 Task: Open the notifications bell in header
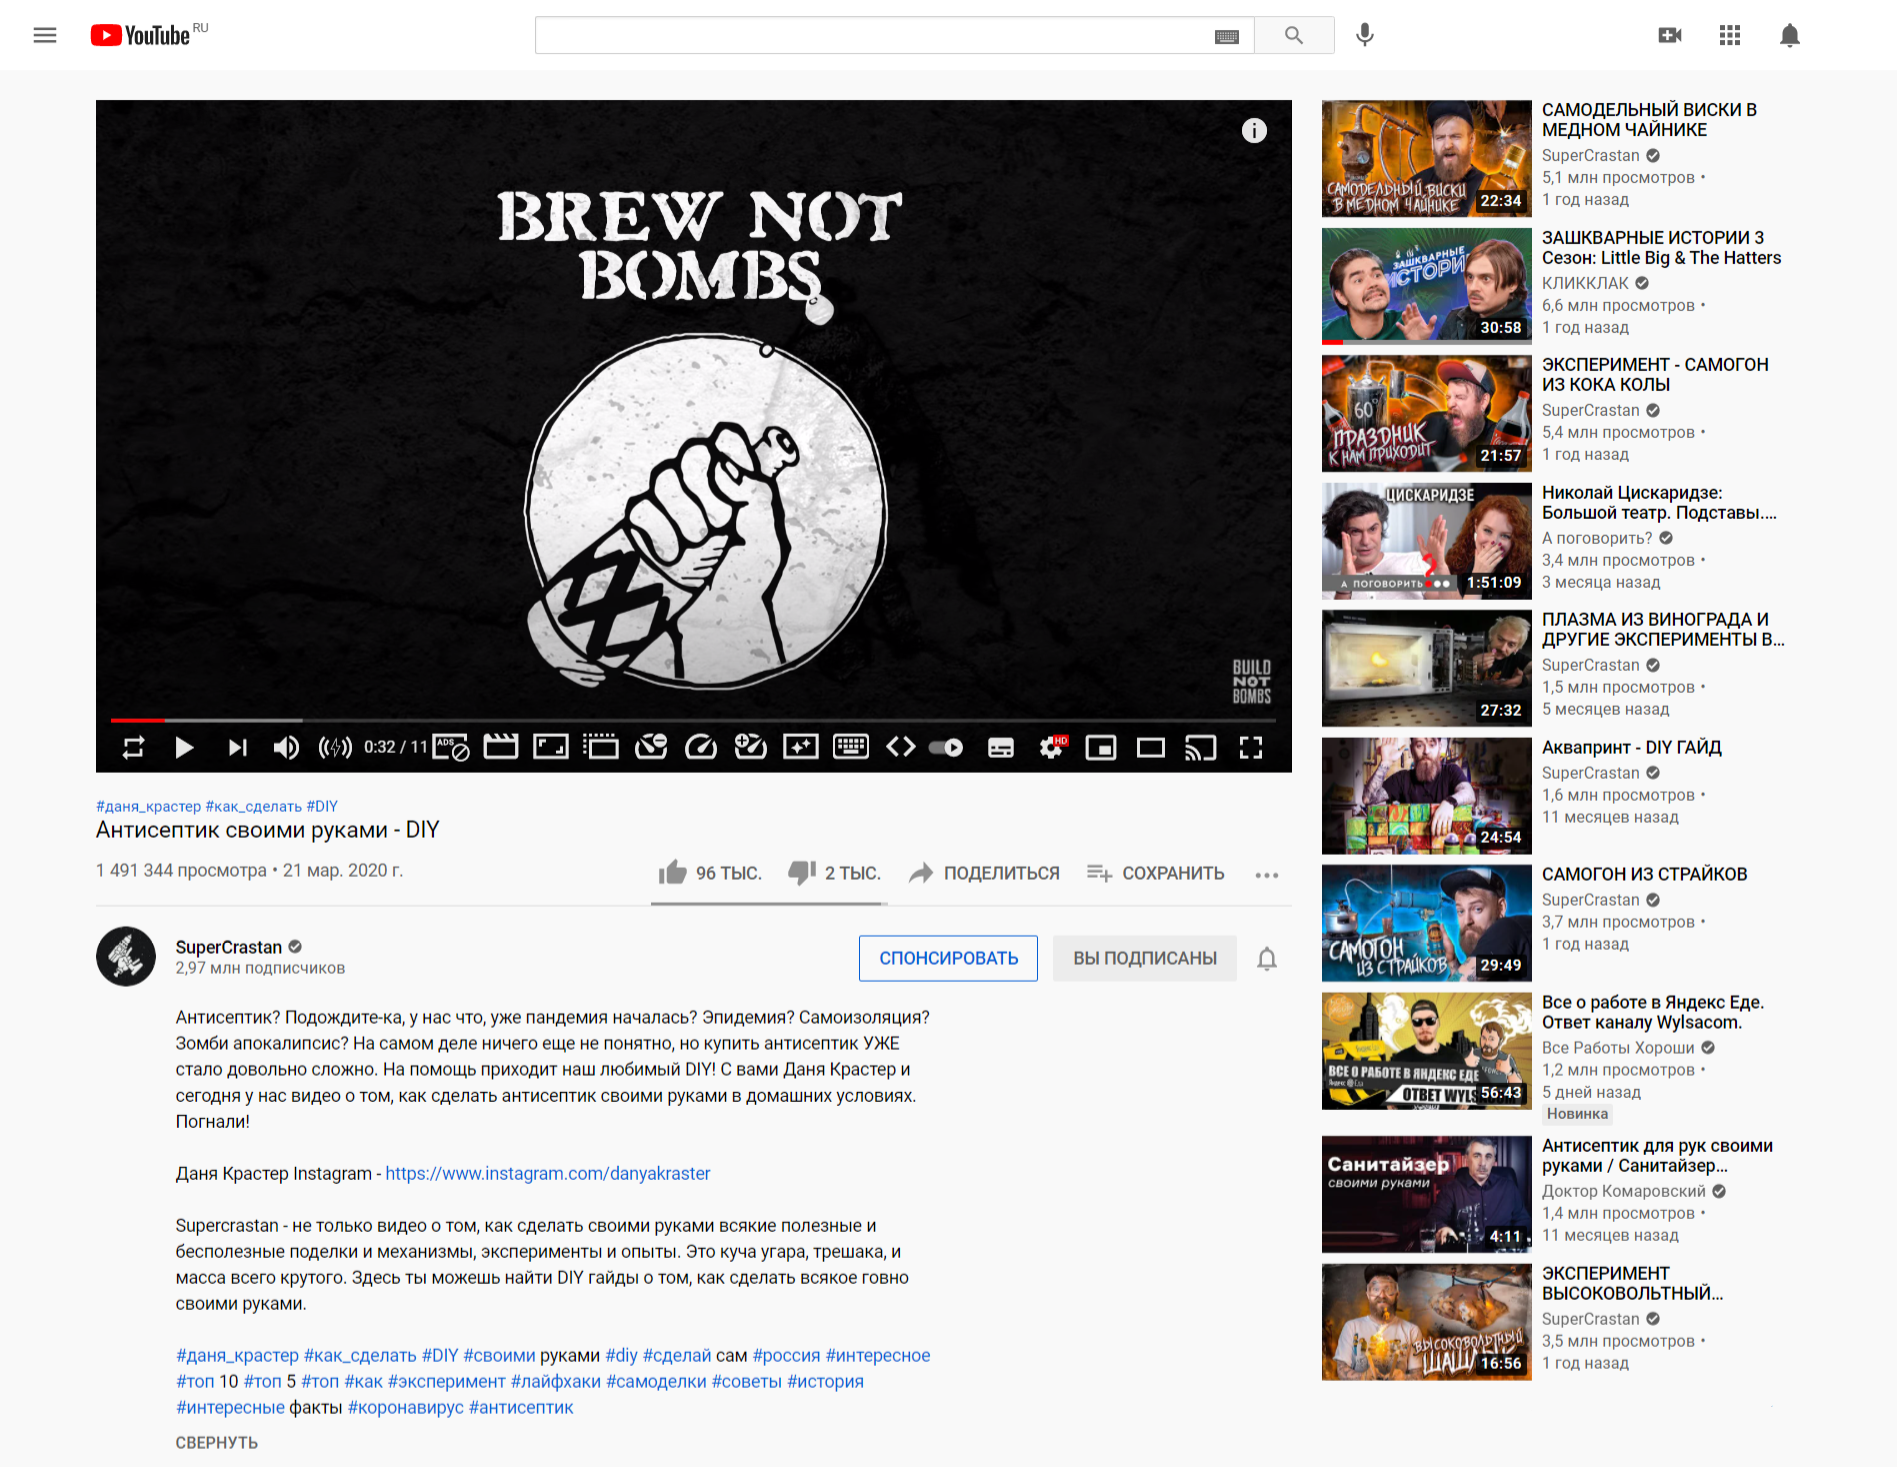[x=1790, y=35]
